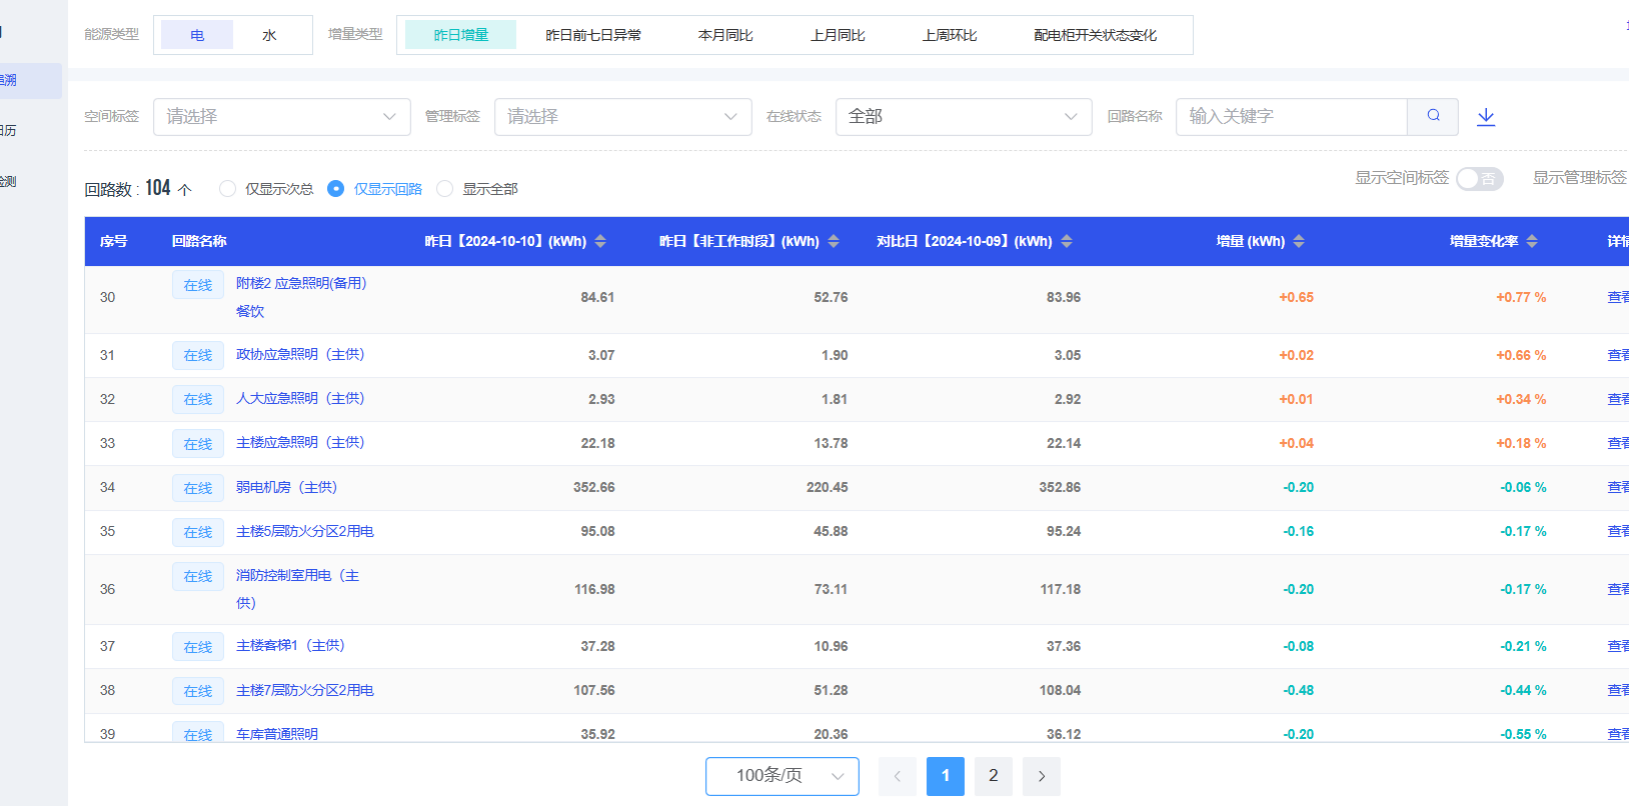Expand the 在线状态 全部 dropdown
The image size is (1629, 807).
pos(962,117)
